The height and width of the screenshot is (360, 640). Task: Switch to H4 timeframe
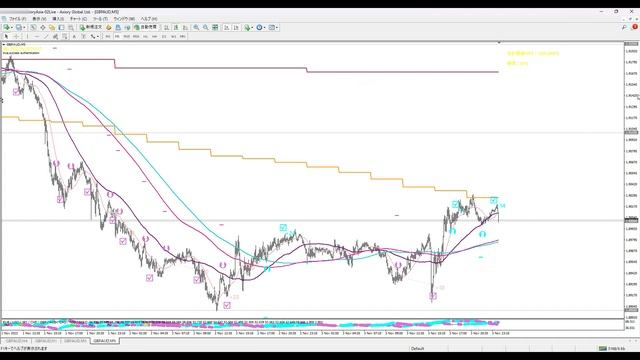point(155,36)
